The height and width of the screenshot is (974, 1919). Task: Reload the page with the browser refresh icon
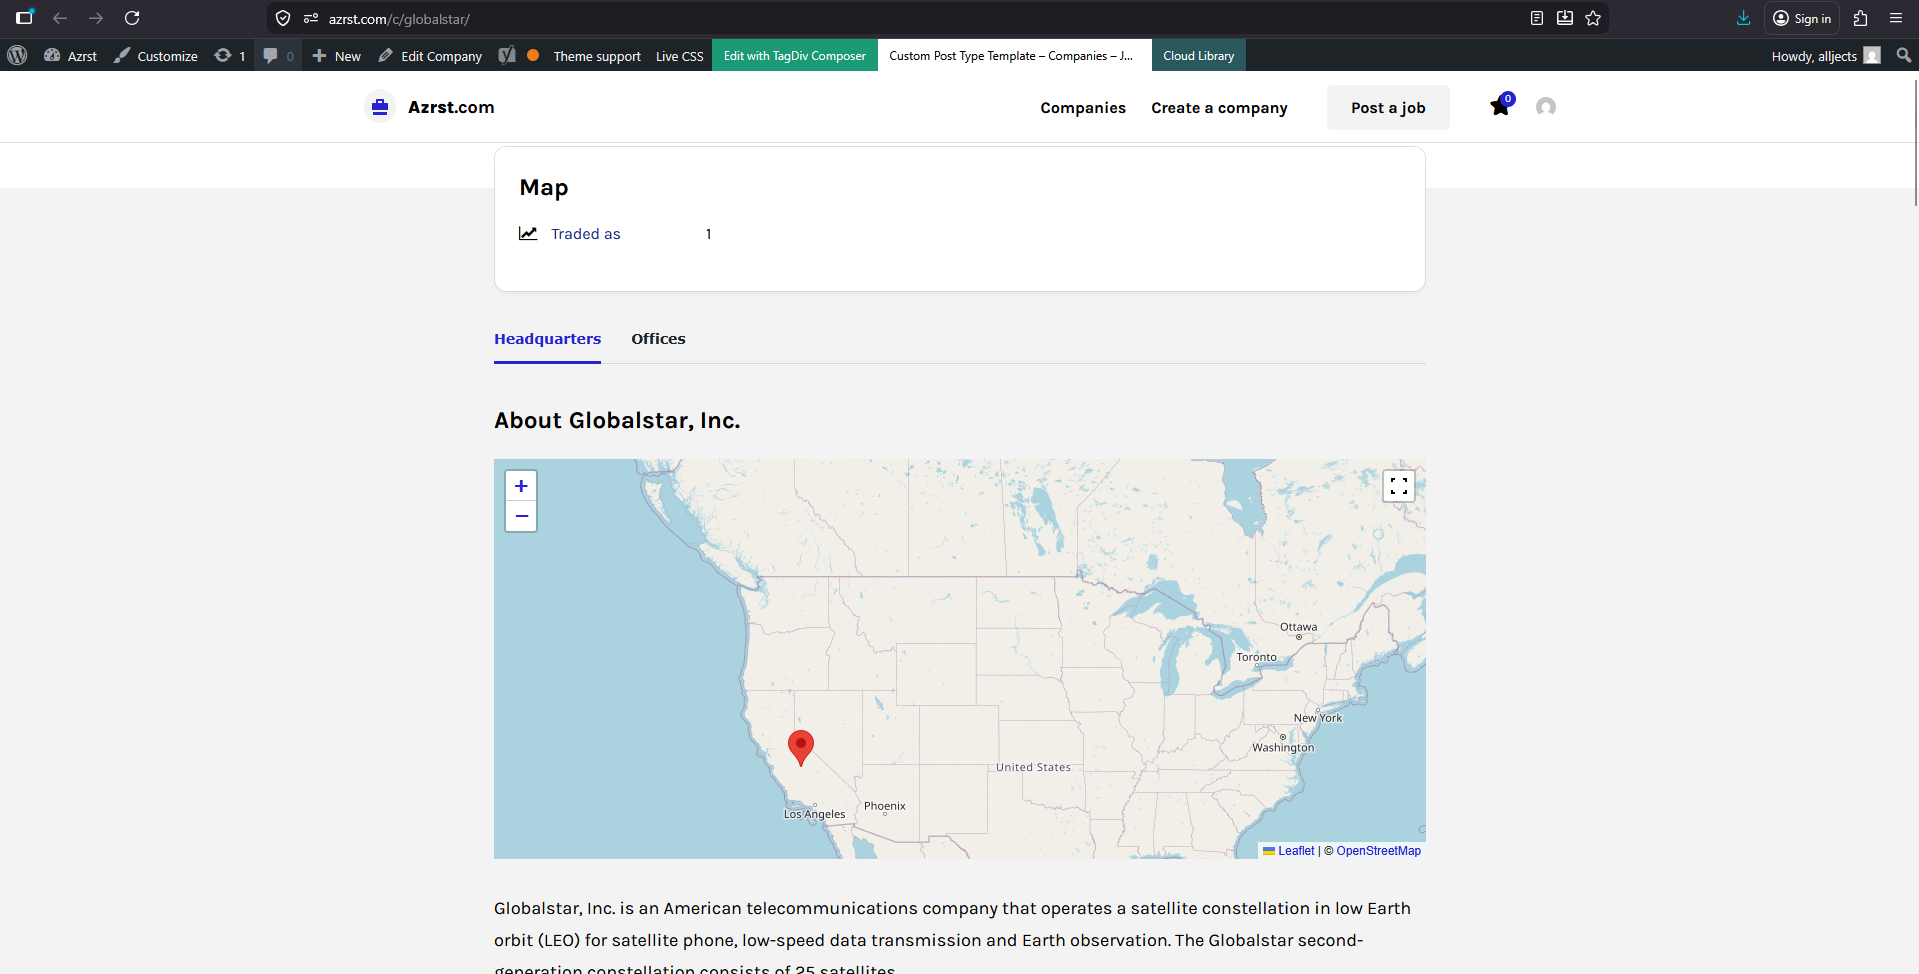pos(132,18)
